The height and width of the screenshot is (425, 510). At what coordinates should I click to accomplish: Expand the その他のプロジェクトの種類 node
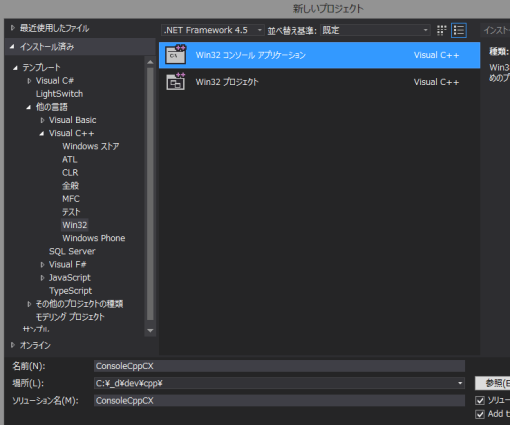pos(29,304)
